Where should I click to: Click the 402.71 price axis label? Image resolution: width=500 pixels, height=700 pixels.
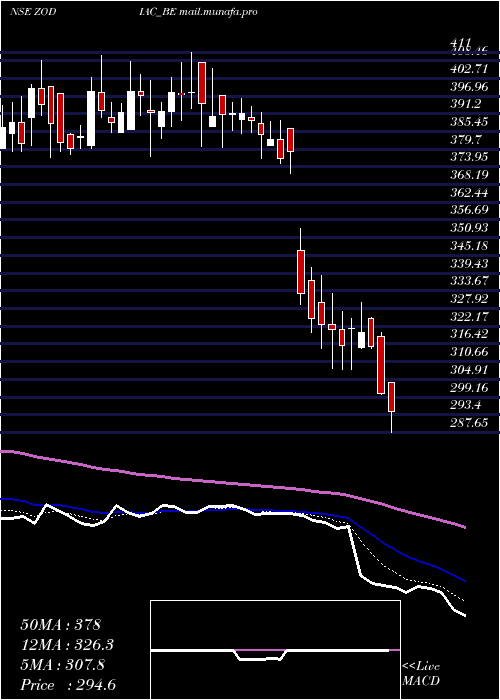click(x=469, y=69)
